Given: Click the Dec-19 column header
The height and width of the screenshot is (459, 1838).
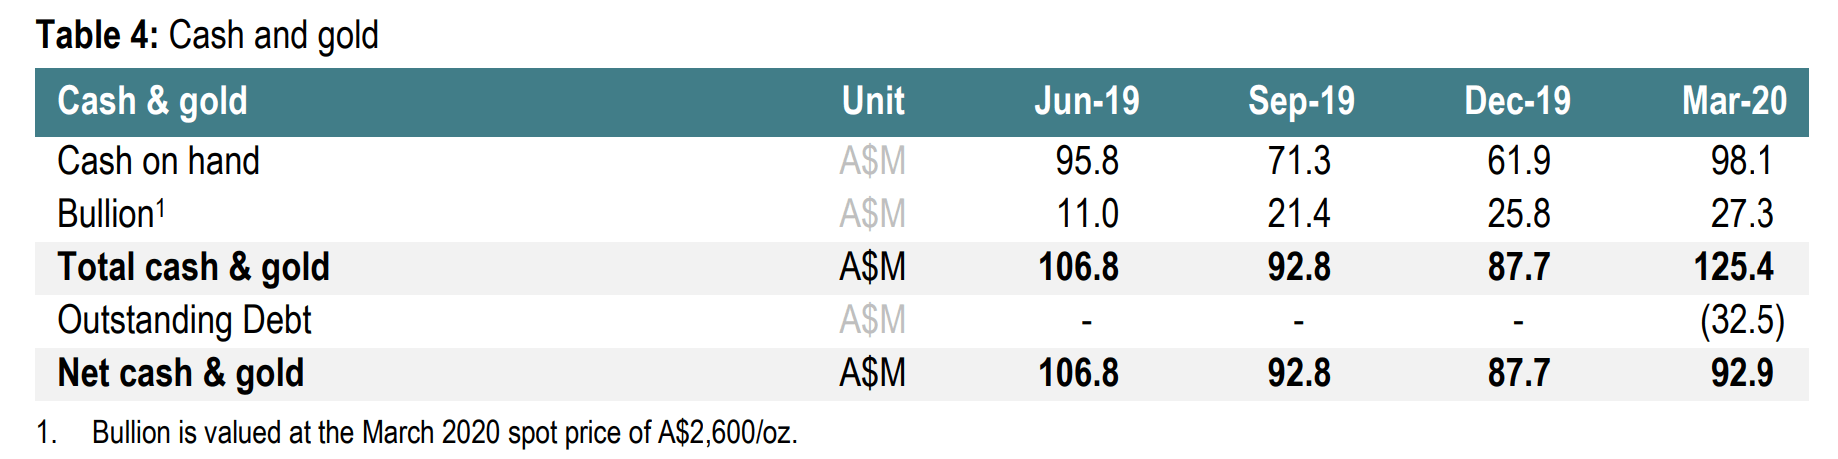Looking at the screenshot, I should [1517, 101].
